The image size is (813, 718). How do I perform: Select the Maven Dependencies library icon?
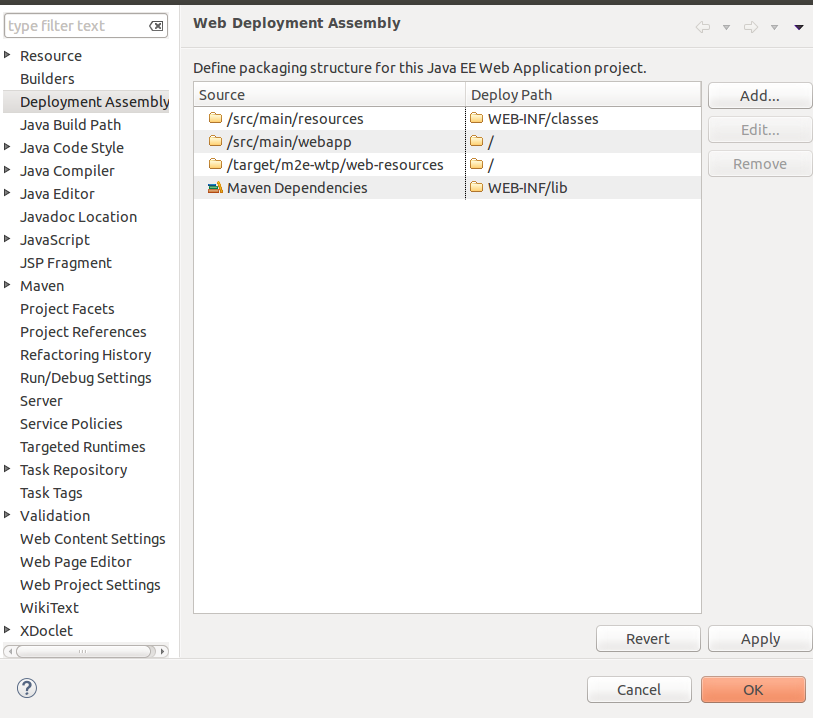(215, 188)
